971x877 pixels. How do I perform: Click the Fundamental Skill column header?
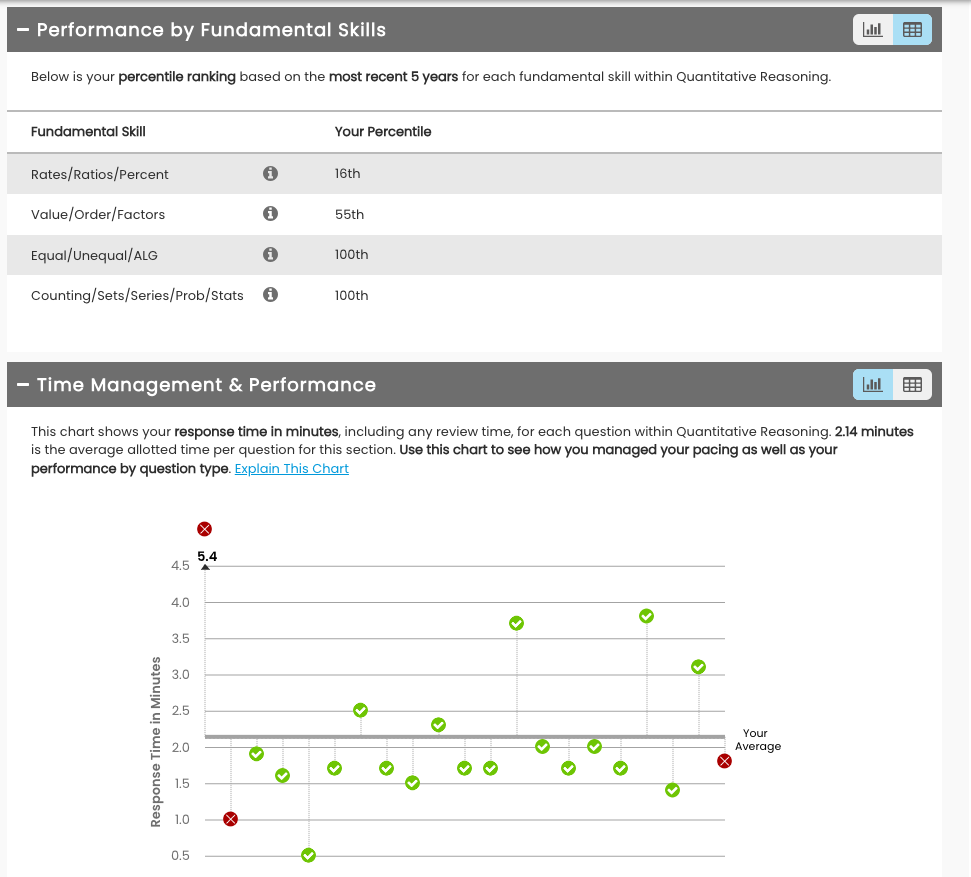pyautogui.click(x=88, y=132)
